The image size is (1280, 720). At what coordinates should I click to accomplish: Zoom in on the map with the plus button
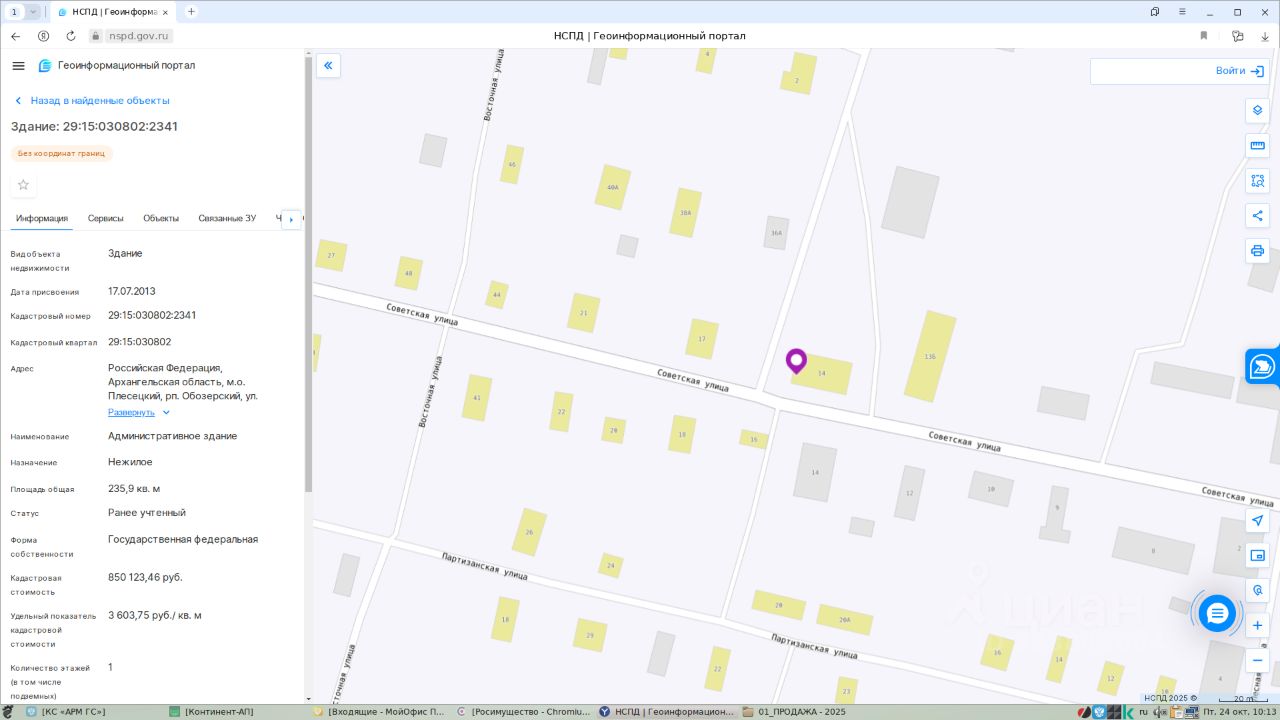(1257, 625)
